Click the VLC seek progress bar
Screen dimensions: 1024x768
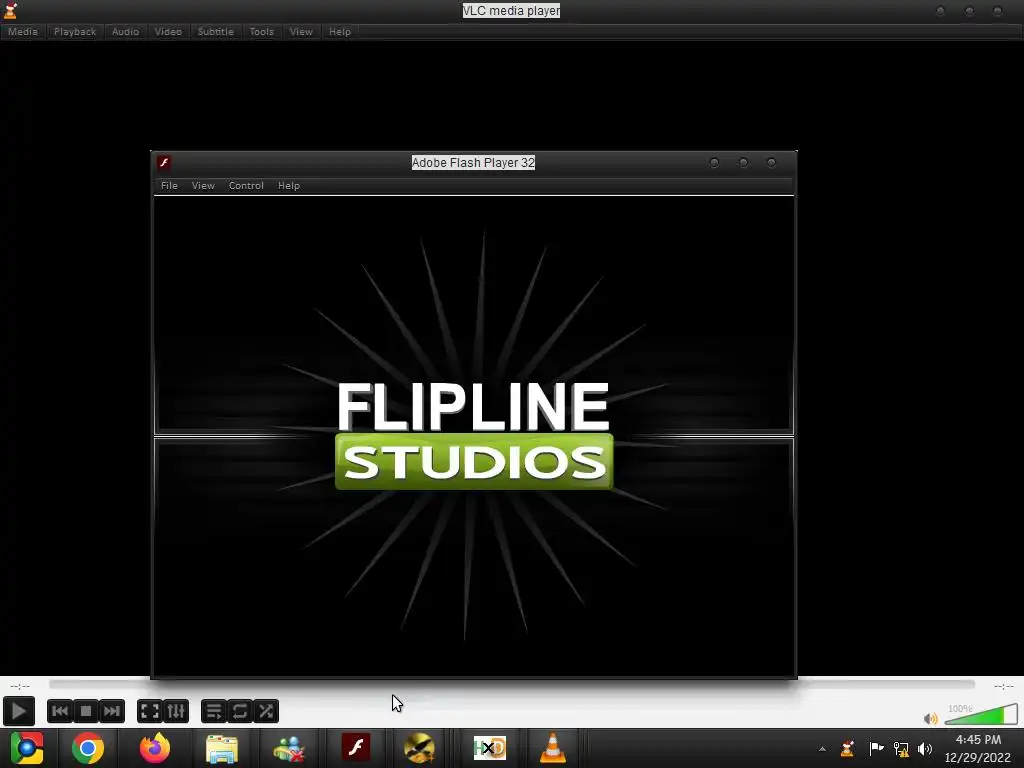[511, 684]
